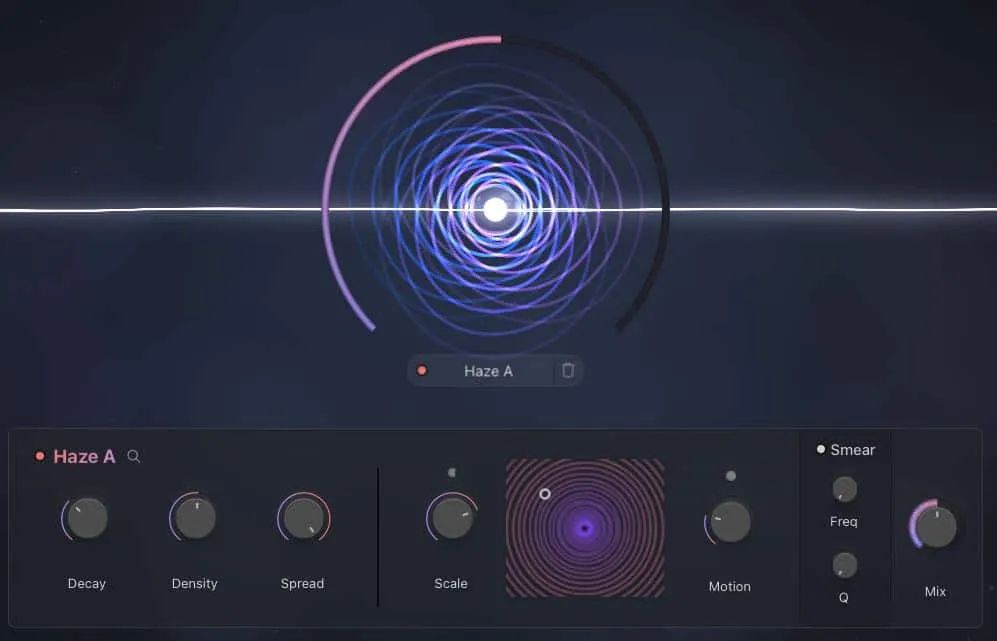Toggle the small dot above the Scale knob
Screen dimensions: 997x641
[452, 472]
